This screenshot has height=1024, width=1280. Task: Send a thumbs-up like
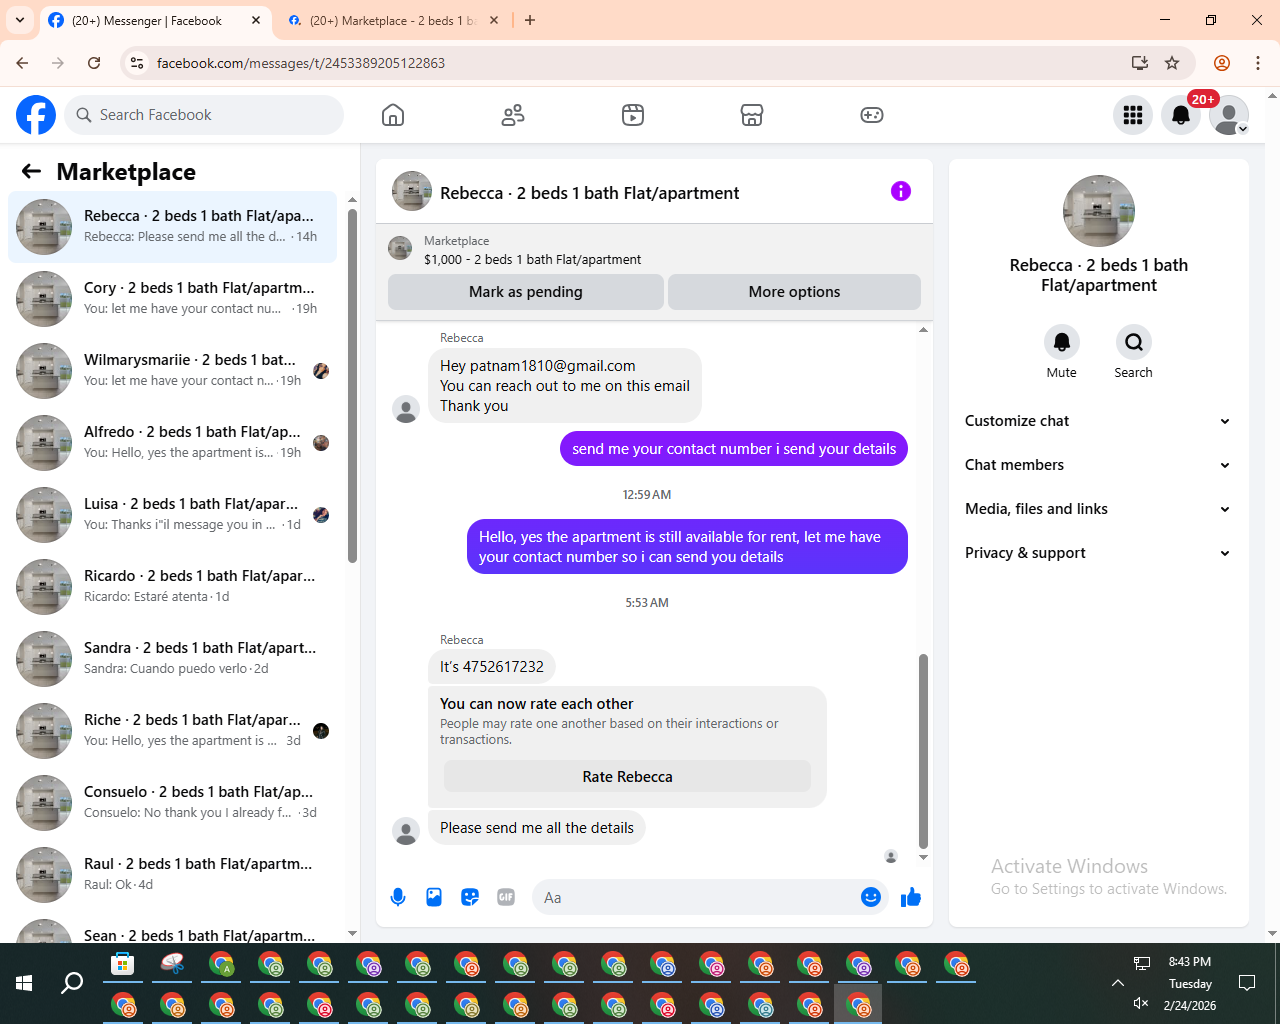point(910,897)
